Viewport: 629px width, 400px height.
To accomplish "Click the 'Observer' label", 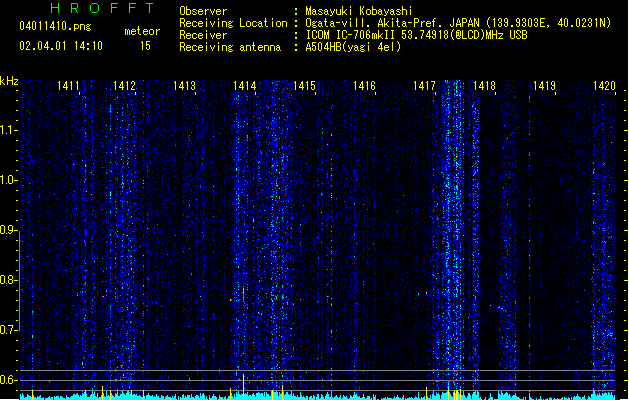I will (x=203, y=11).
